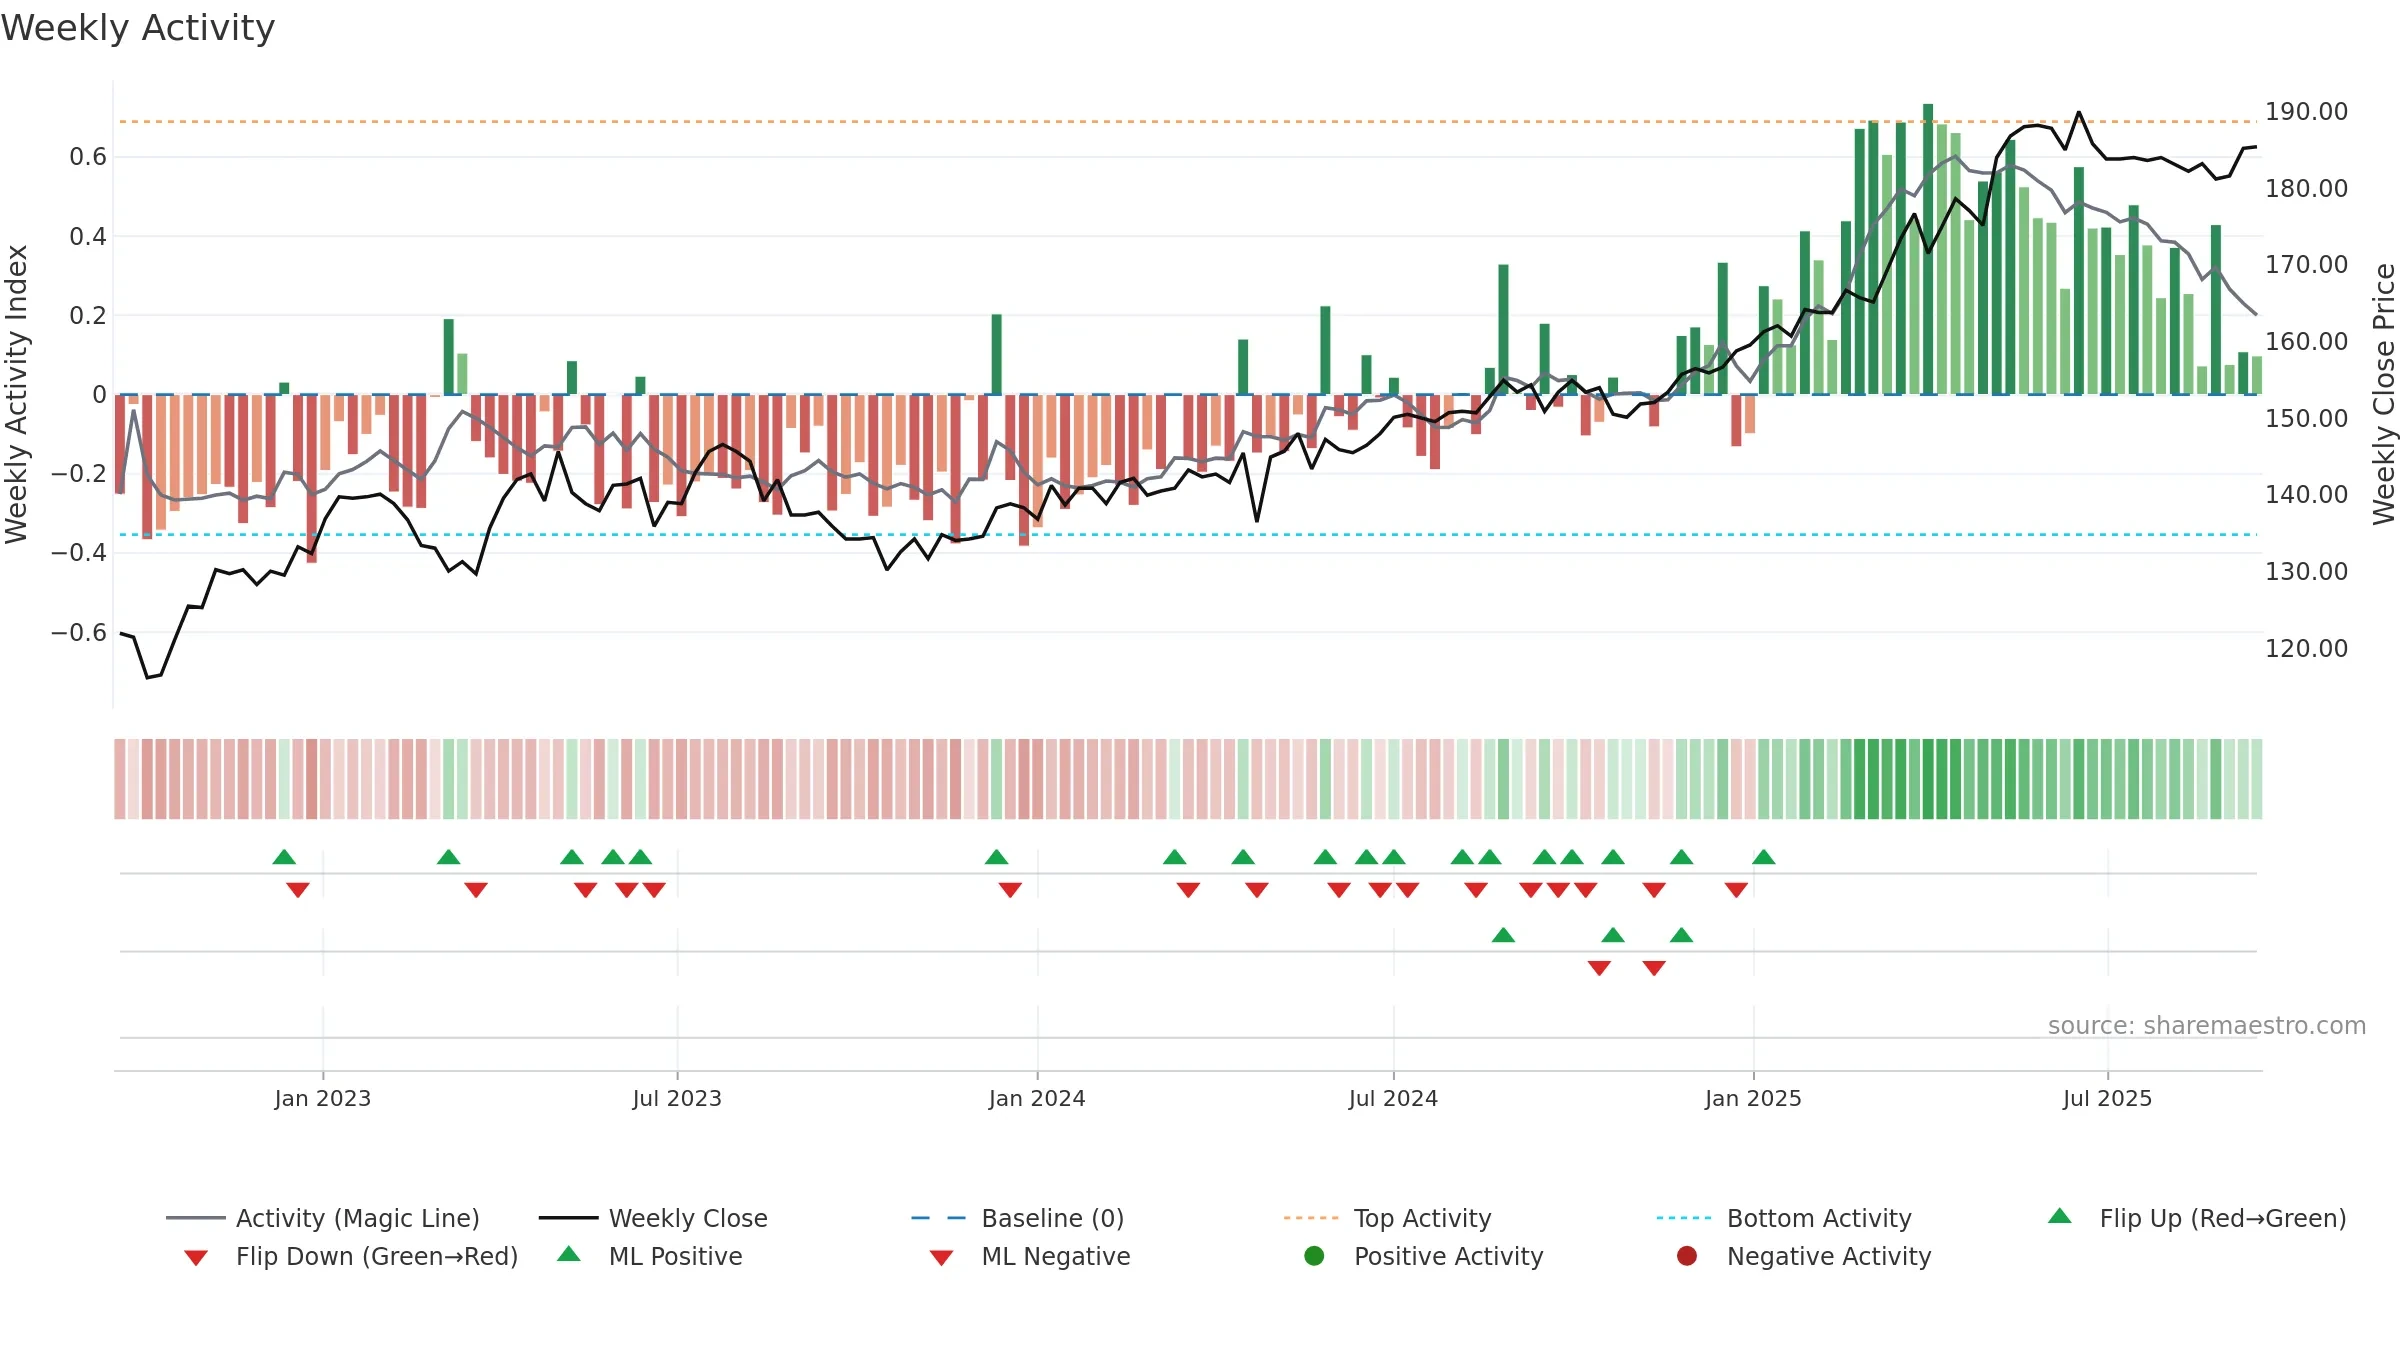Toggle the ML Positive legend entry
The width and height of the screenshot is (2400, 1350).
point(649,1256)
